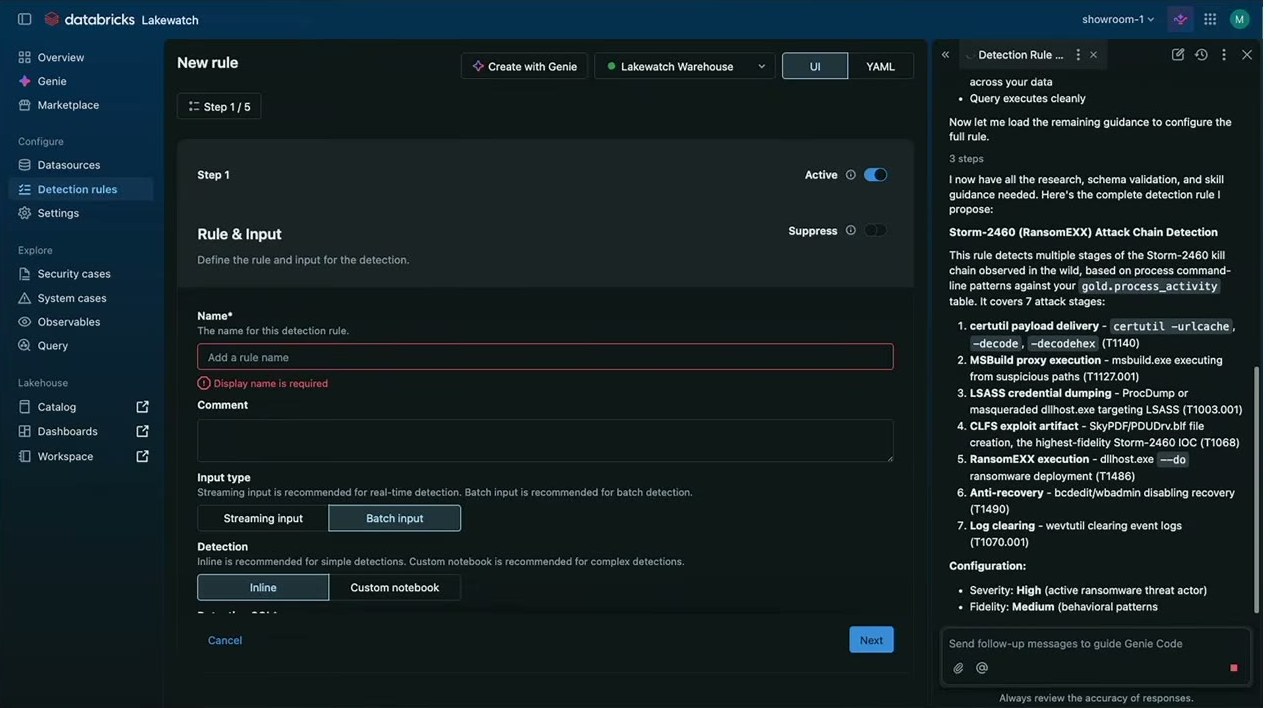1270x708 pixels.
Task: Click 'Display name is required' error text
Action: tap(271, 384)
